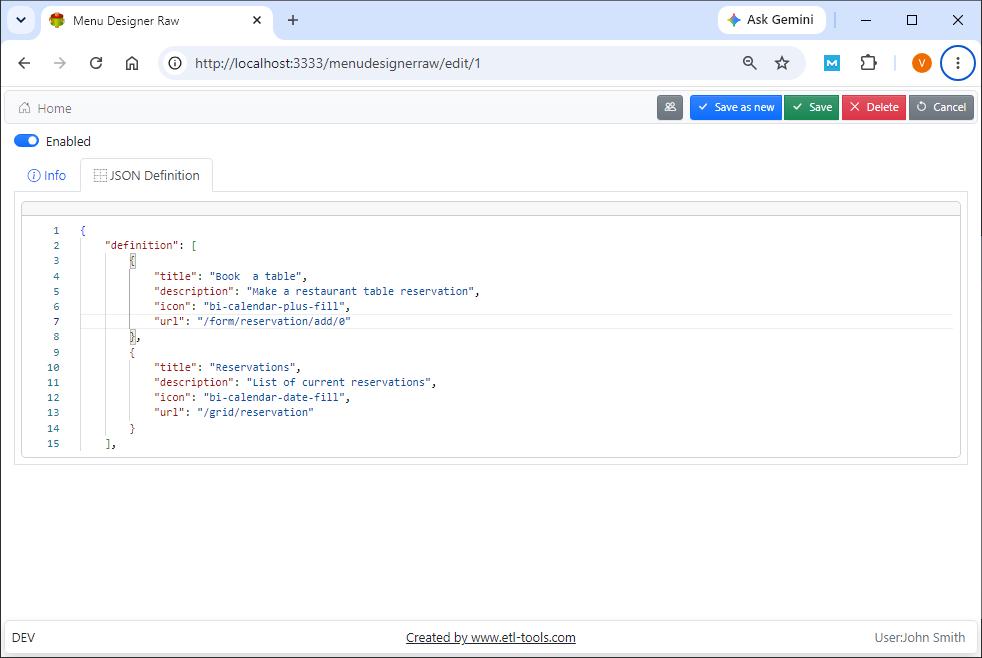This screenshot has height=658, width=982.
Task: Go forward in browser history
Action: coord(59,63)
